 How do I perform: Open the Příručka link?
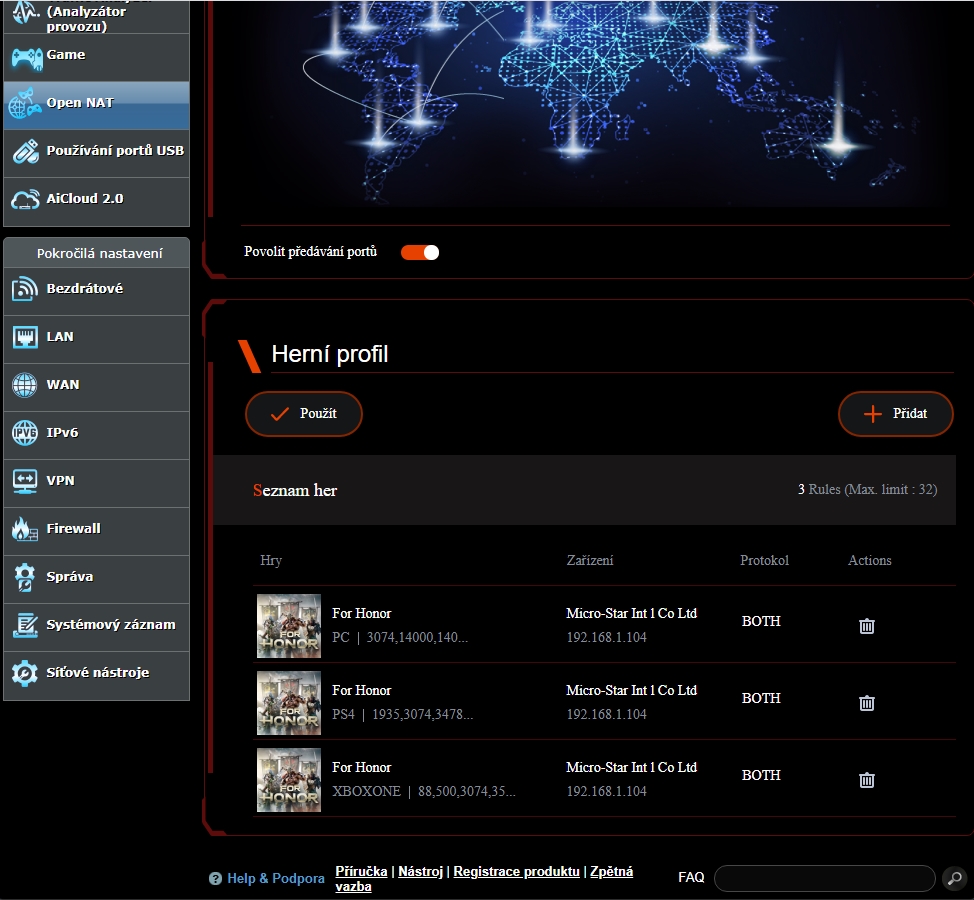pos(361,871)
